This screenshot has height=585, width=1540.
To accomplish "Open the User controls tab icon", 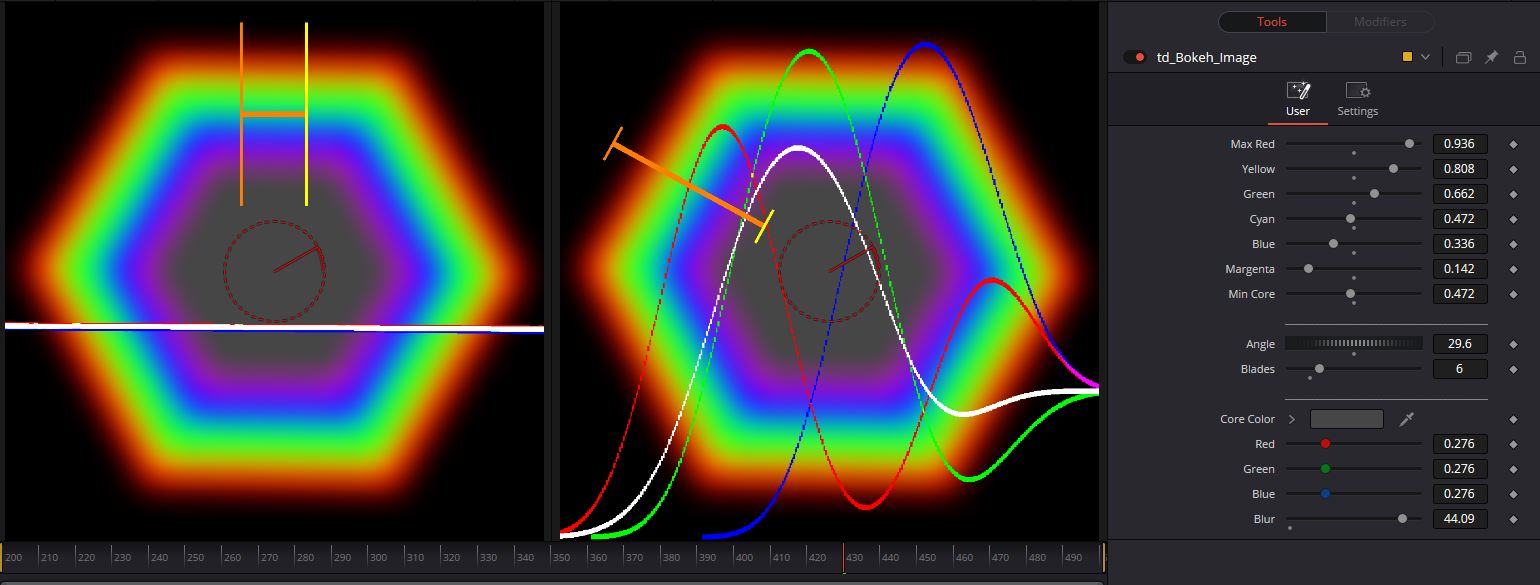I will (1298, 91).
